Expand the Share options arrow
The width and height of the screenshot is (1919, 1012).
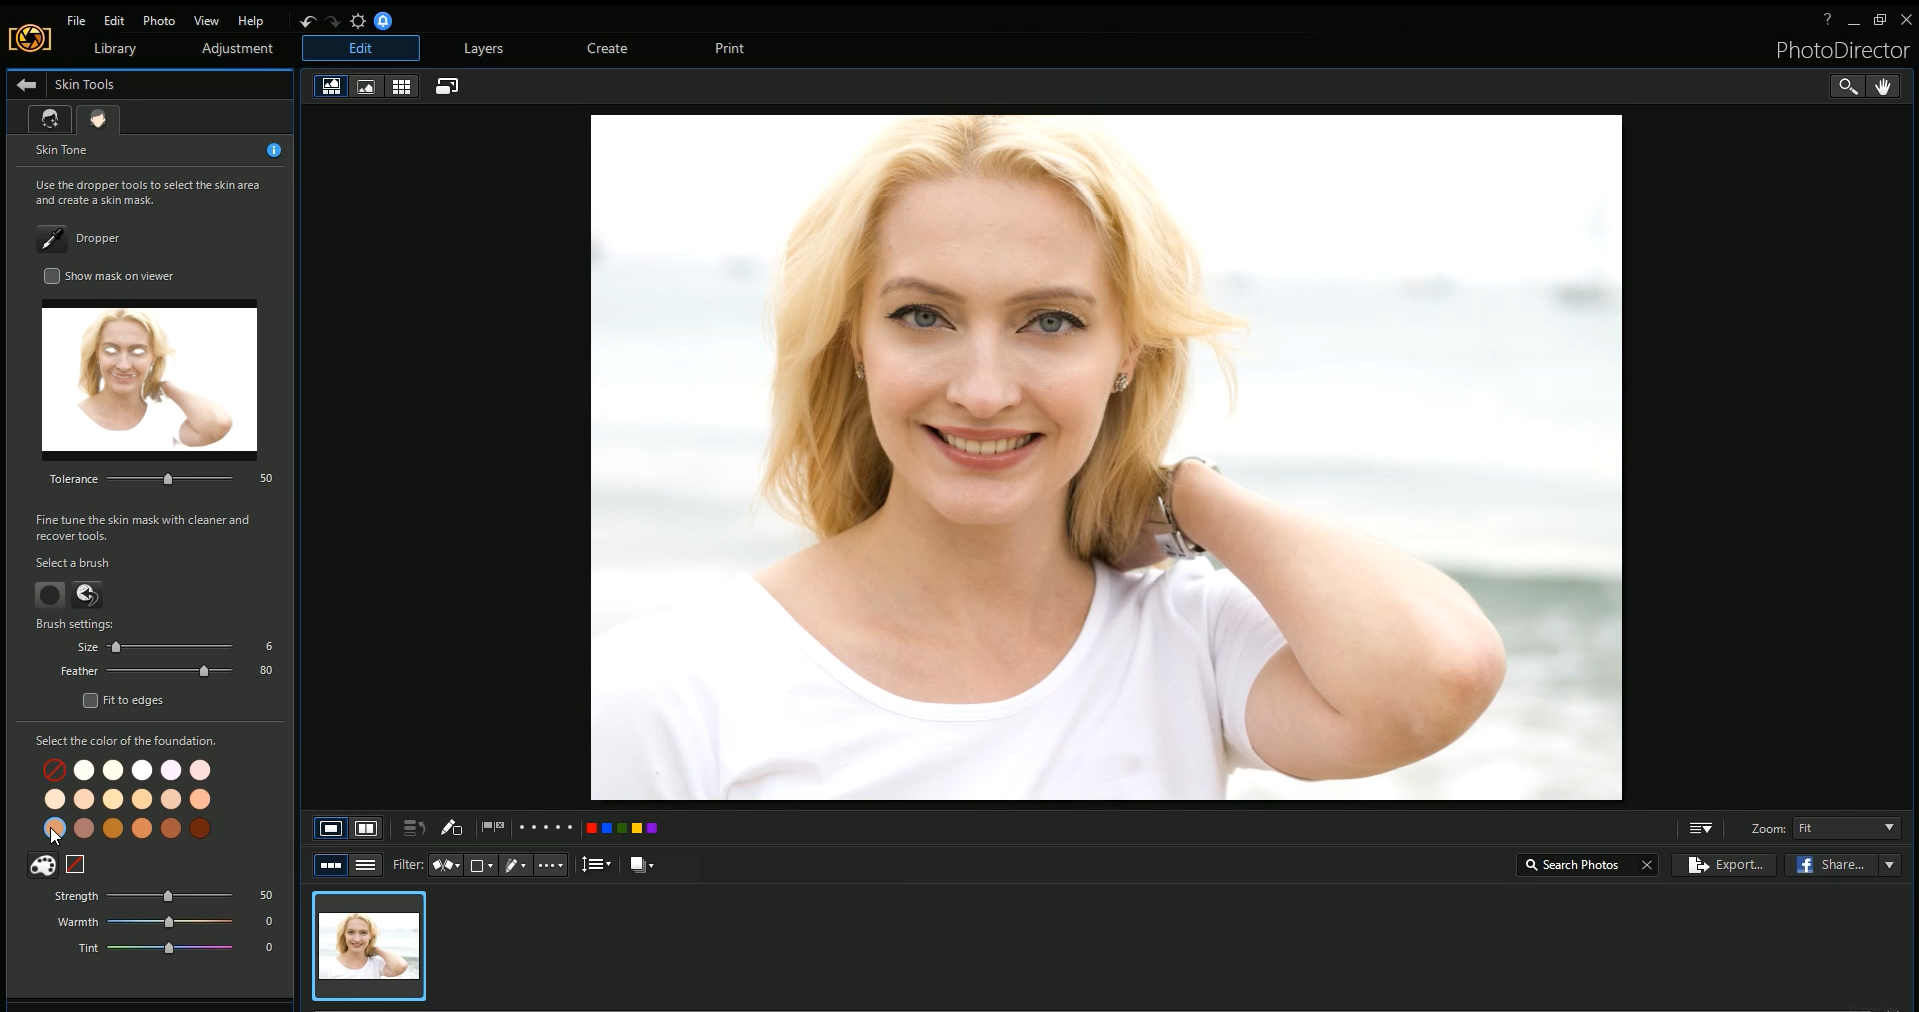(1889, 865)
